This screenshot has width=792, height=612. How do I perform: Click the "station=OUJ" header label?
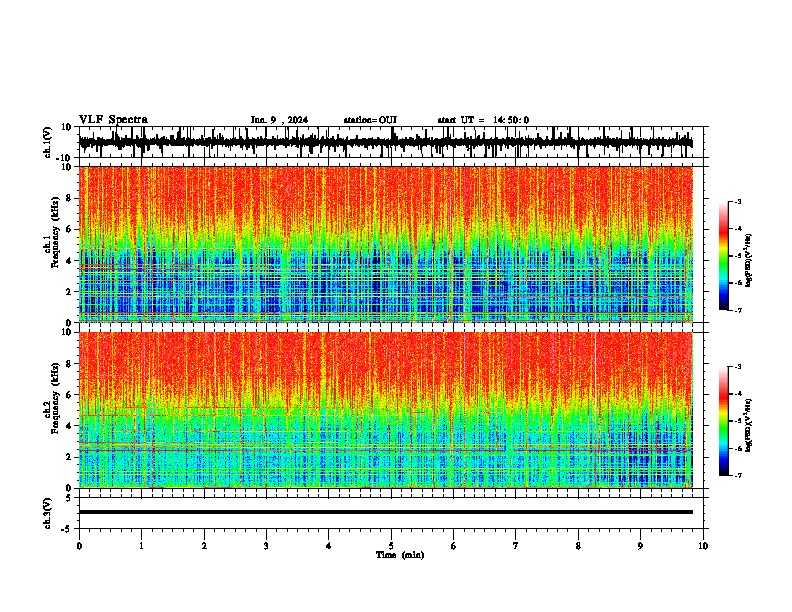tap(370, 120)
